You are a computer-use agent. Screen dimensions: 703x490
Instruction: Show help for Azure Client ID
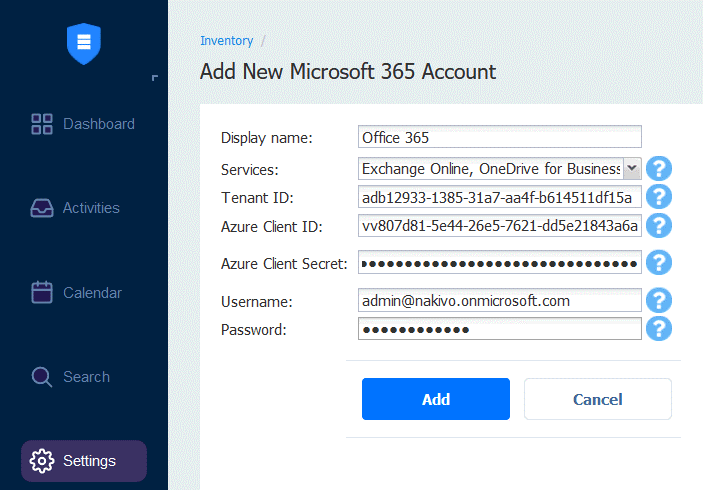659,226
